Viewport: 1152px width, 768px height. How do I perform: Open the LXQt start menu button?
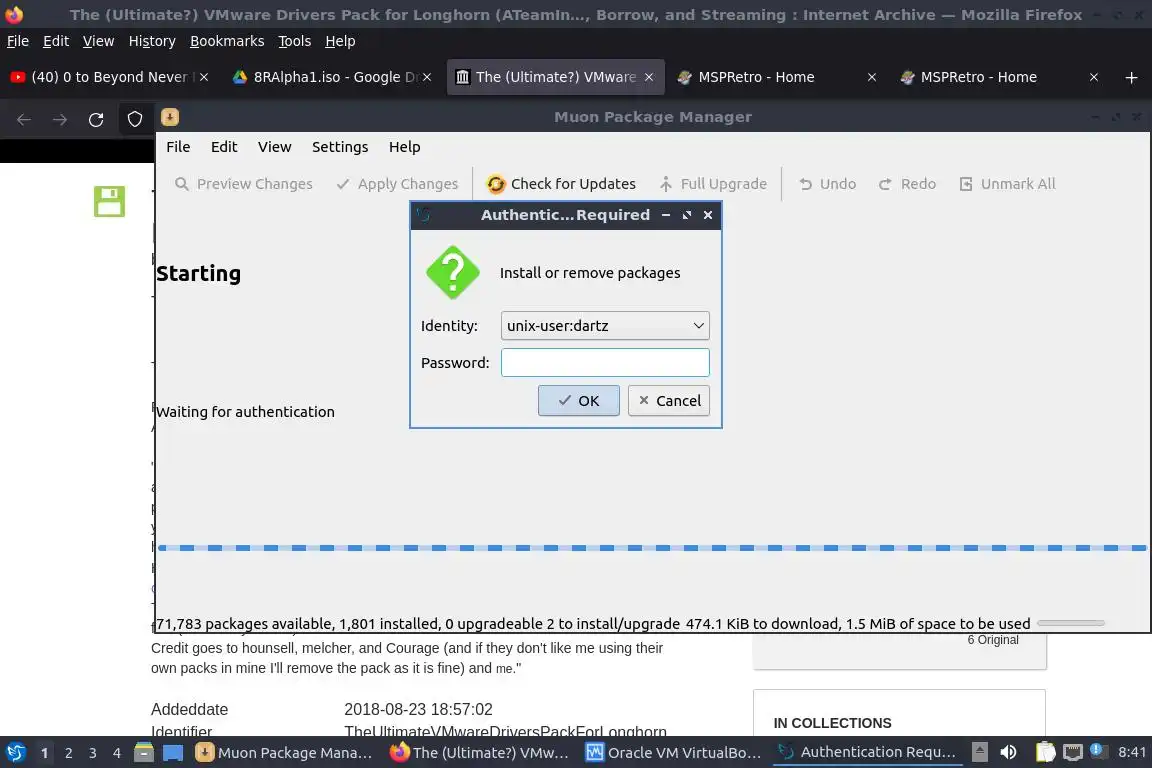coord(15,753)
